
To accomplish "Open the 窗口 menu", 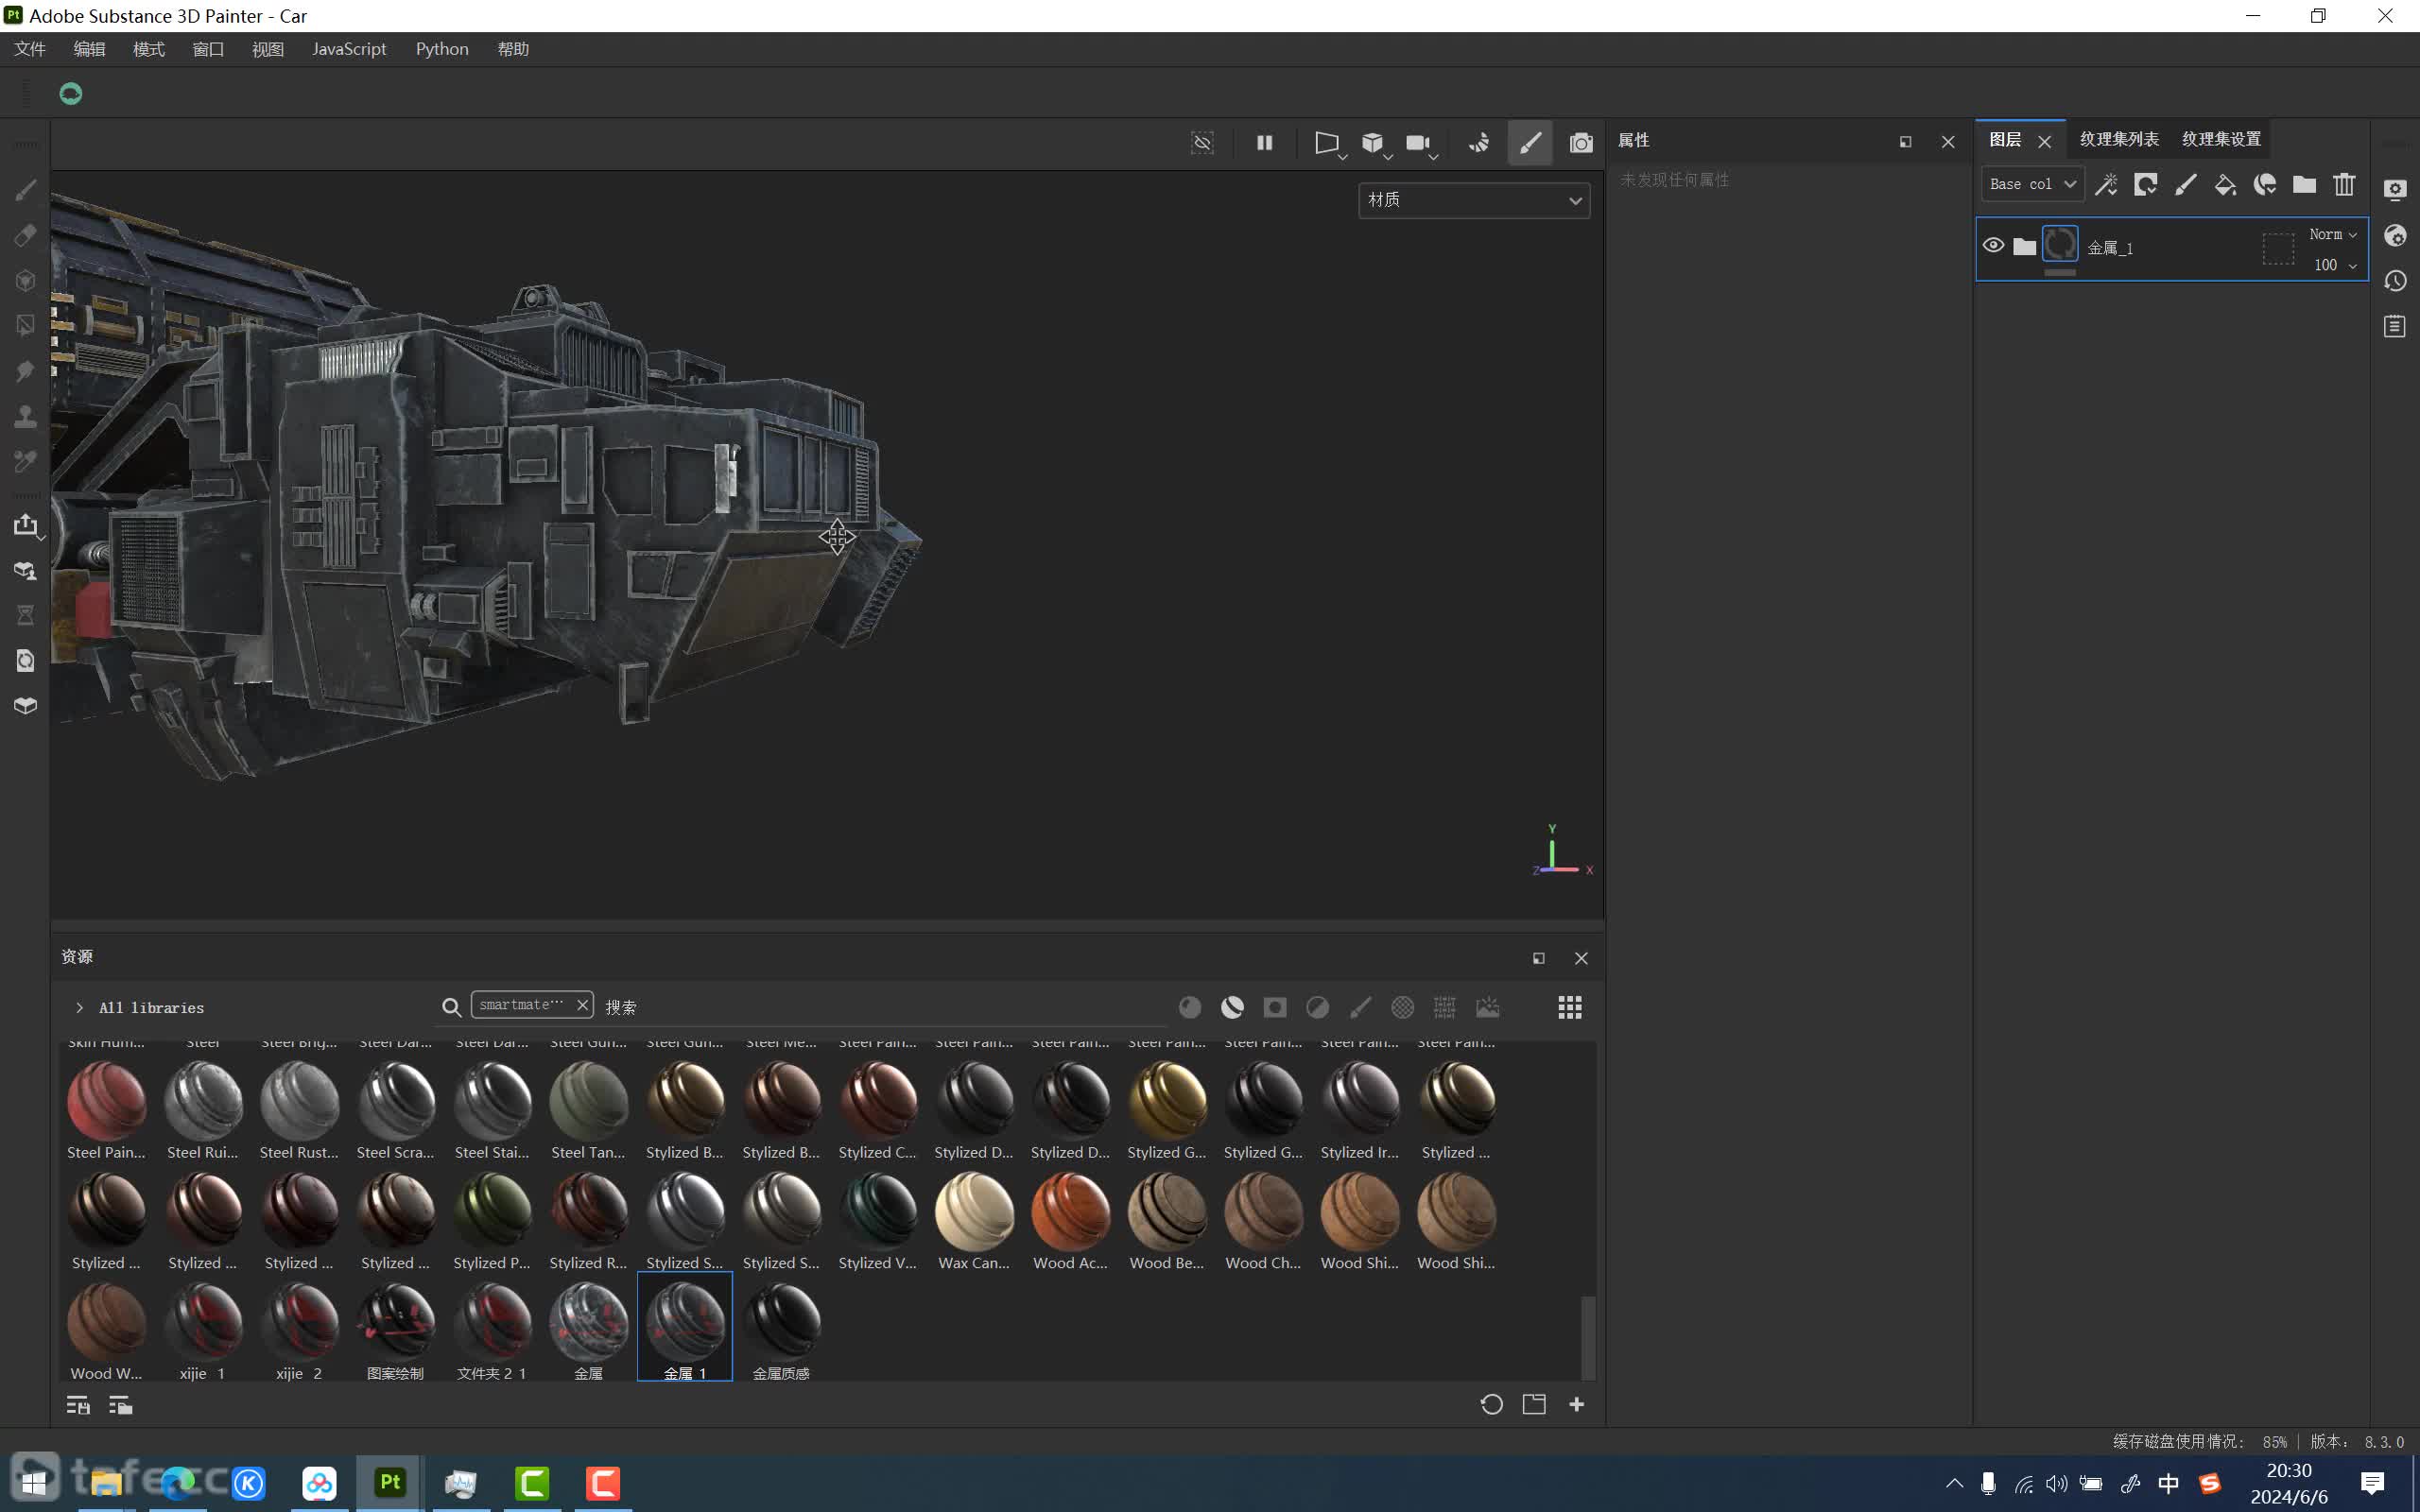I will click(x=208, y=49).
